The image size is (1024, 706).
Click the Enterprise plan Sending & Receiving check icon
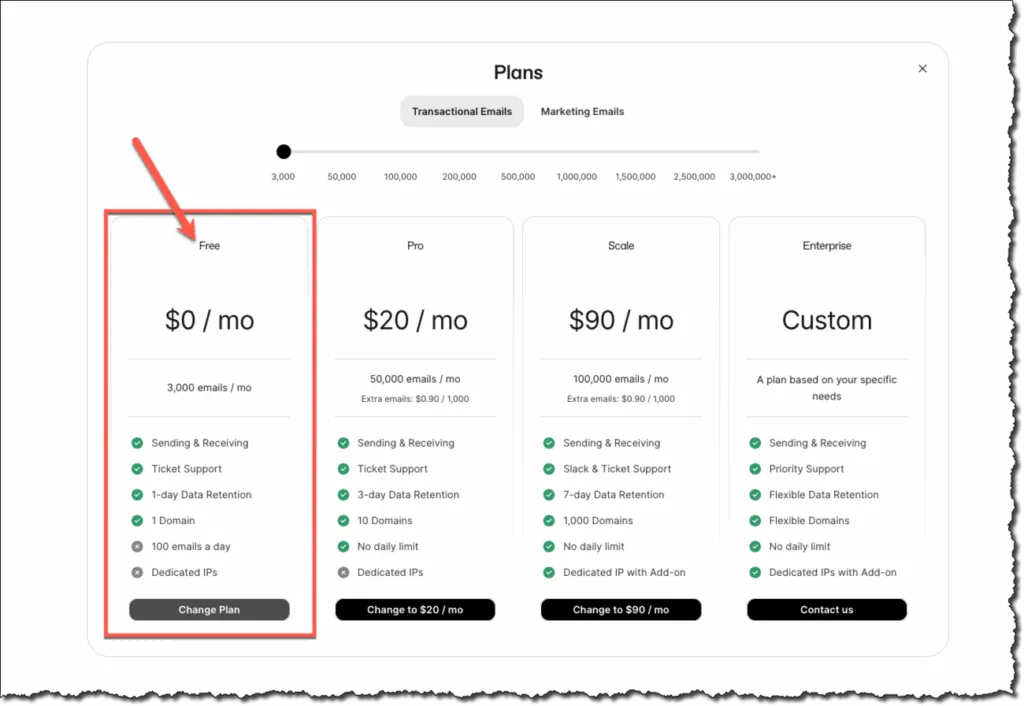[755, 443]
